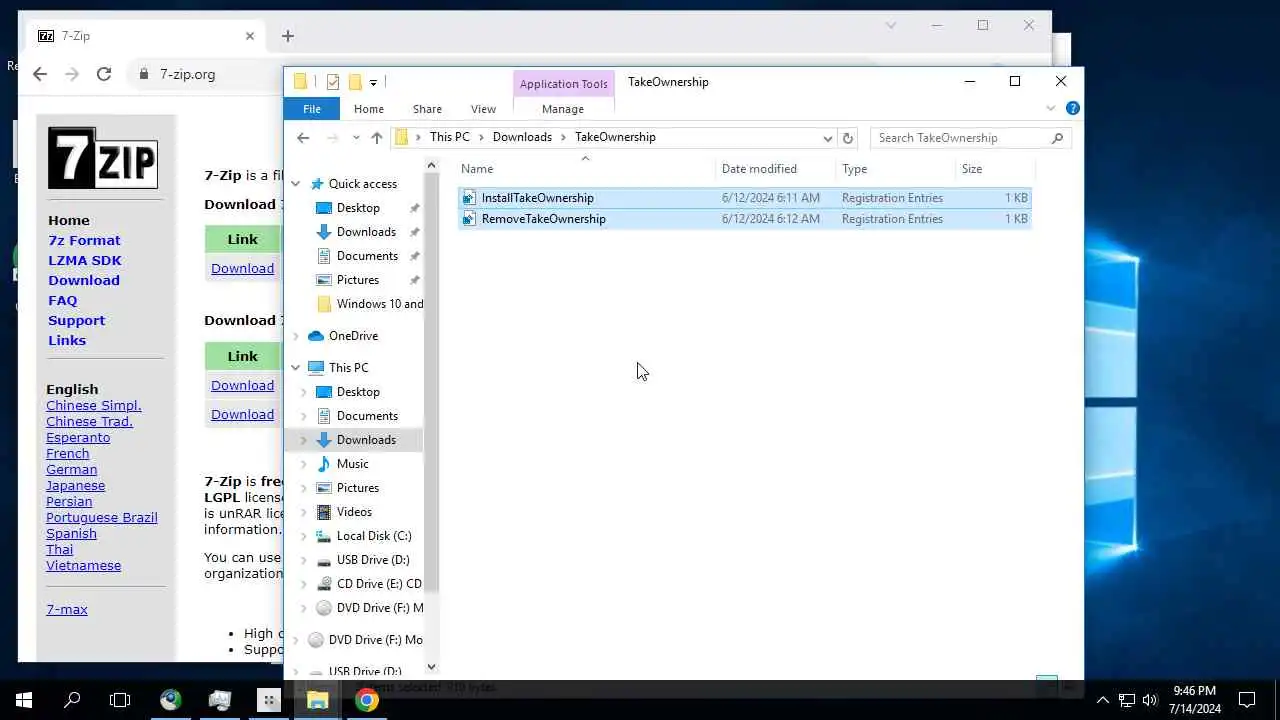Sort files by Name column
This screenshot has height=720, width=1280.
click(x=585, y=169)
